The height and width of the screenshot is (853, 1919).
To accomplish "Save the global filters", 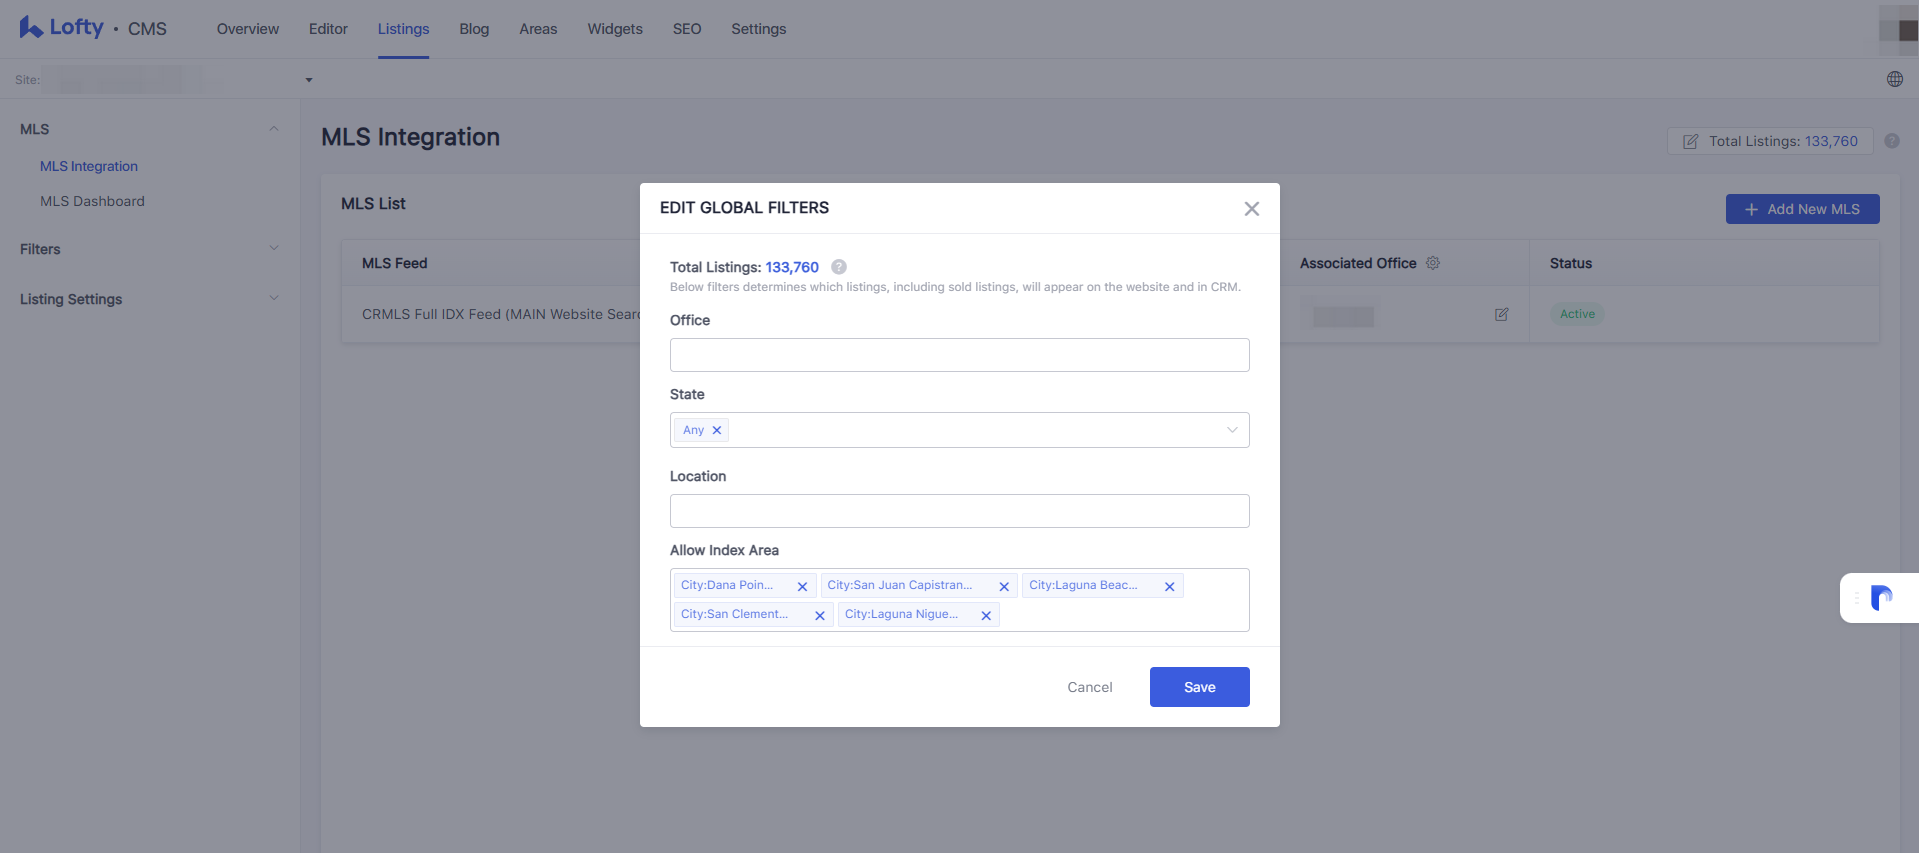I will click(1199, 687).
